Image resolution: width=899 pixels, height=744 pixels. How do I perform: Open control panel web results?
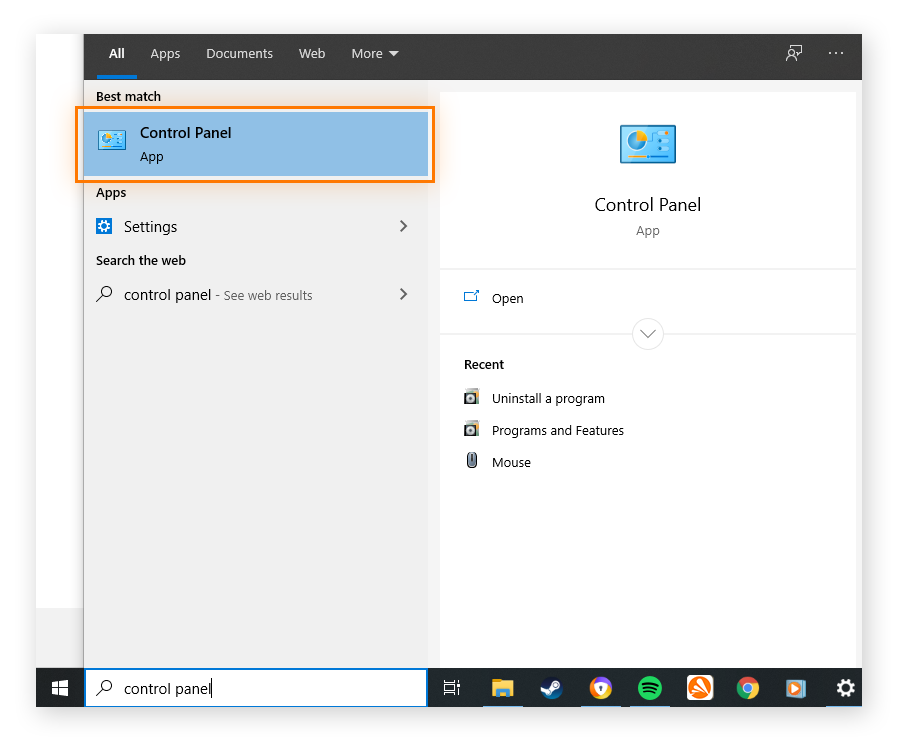tap(256, 295)
